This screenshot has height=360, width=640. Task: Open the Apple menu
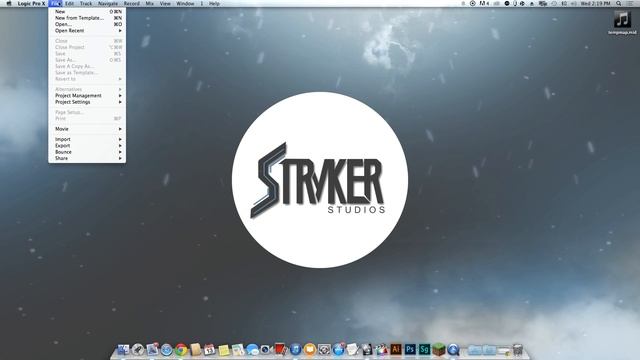click(9, 3)
